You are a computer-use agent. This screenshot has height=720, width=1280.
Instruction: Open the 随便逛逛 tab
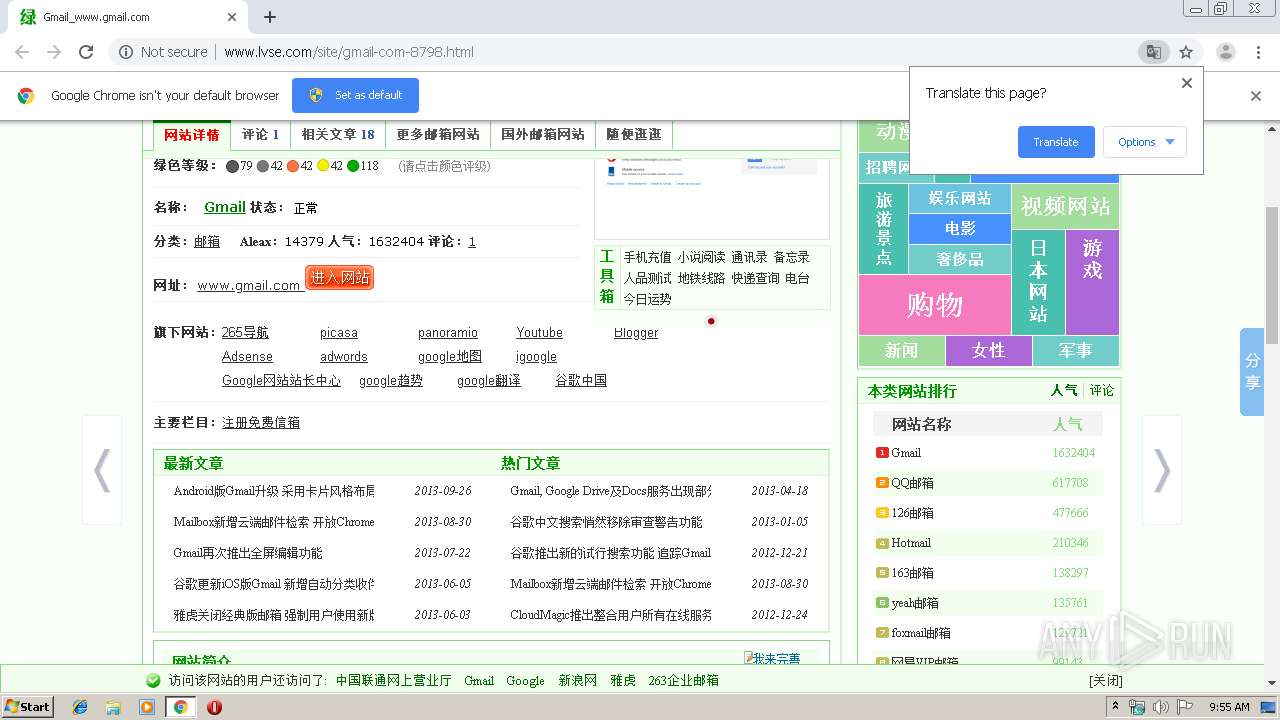pos(634,135)
